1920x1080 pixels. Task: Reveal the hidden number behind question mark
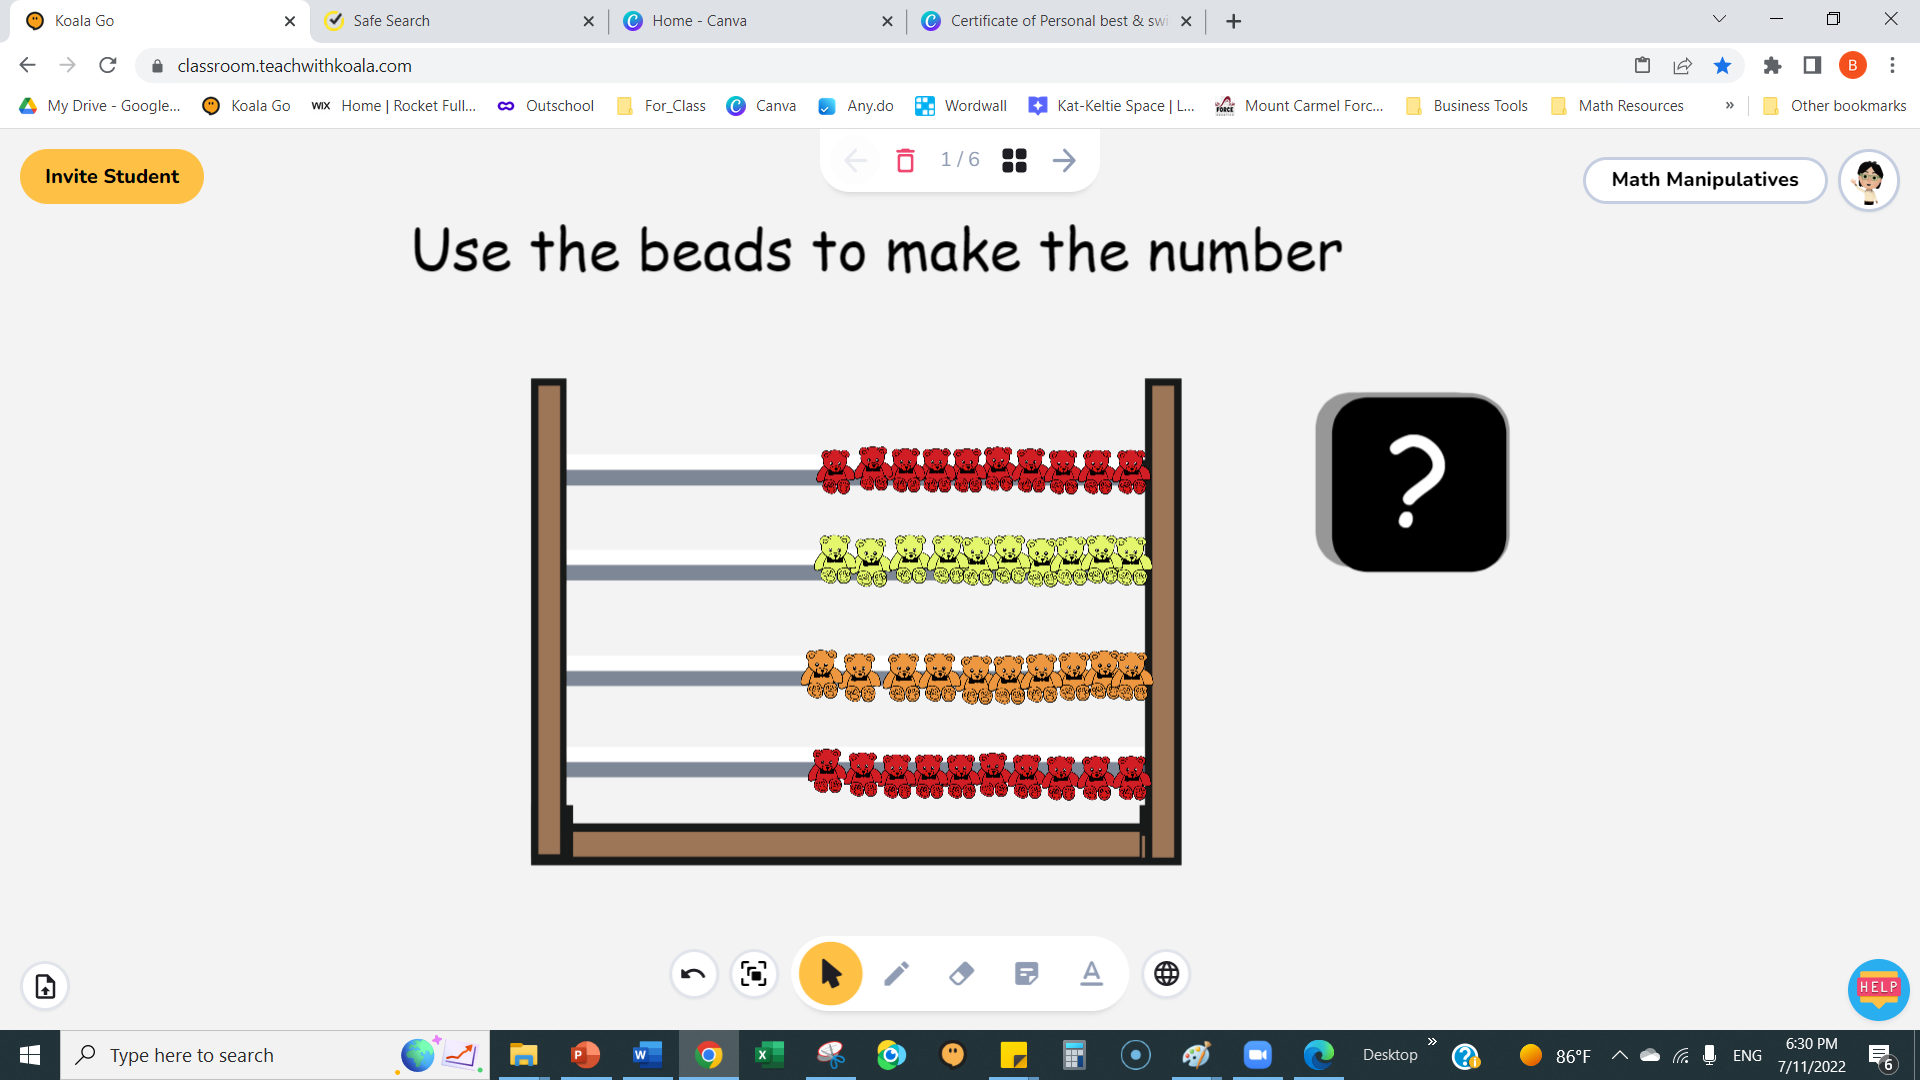[1412, 482]
